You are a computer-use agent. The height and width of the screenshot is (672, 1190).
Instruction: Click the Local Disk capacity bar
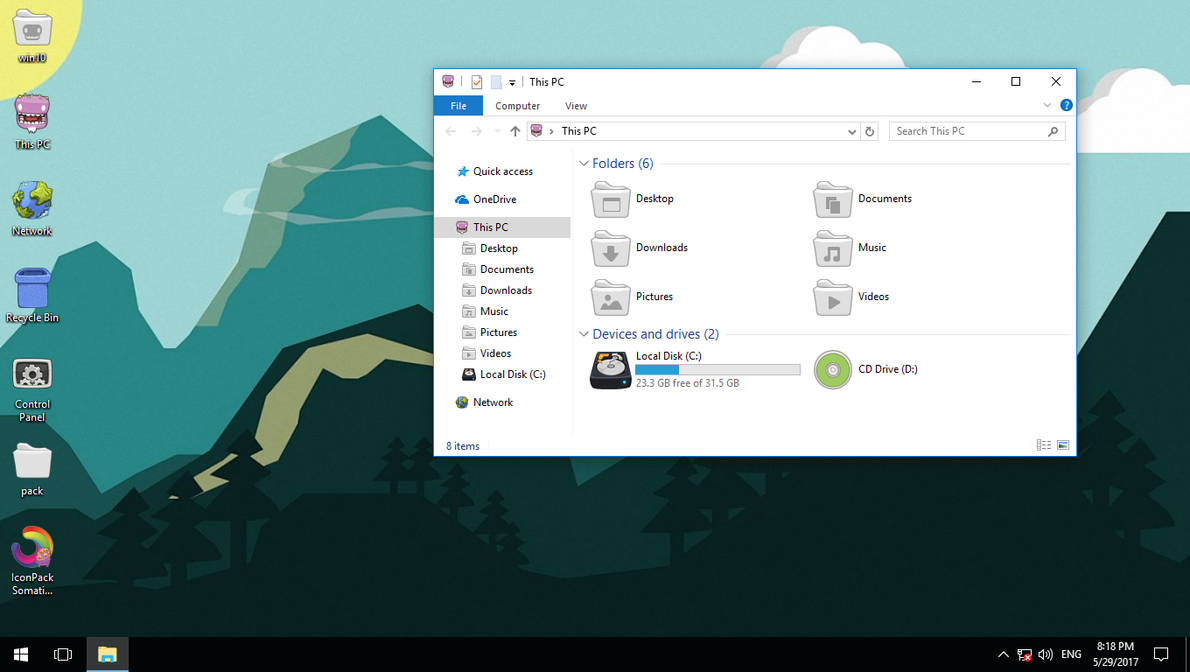717,370
